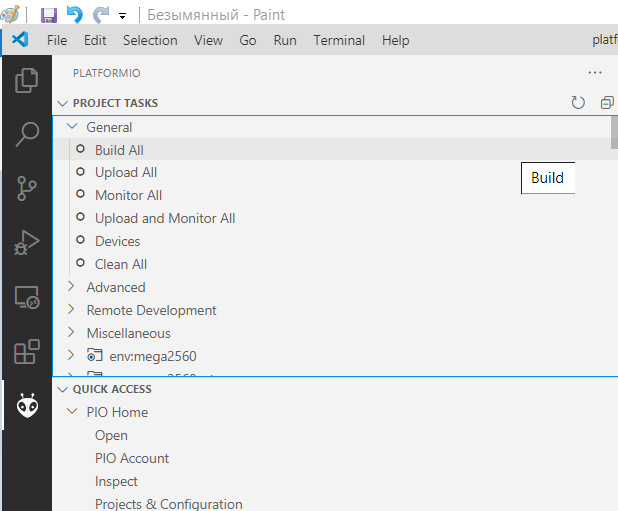Click the Paint application icon

pyautogui.click(x=10, y=15)
